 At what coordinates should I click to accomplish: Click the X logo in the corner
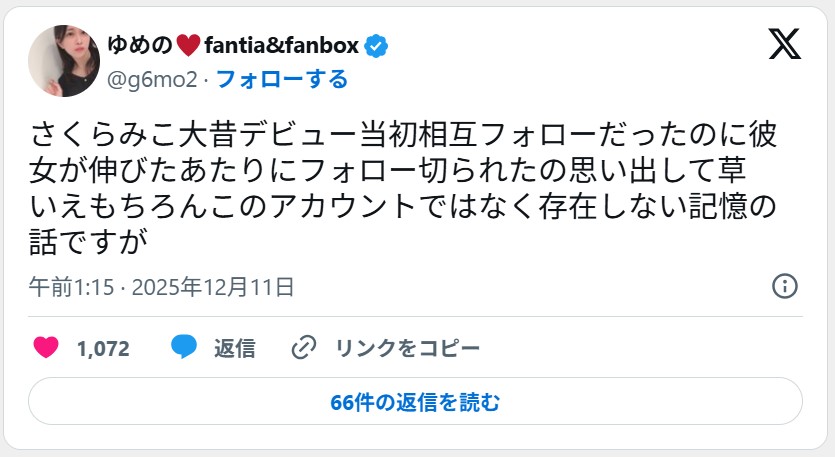pyautogui.click(x=784, y=44)
